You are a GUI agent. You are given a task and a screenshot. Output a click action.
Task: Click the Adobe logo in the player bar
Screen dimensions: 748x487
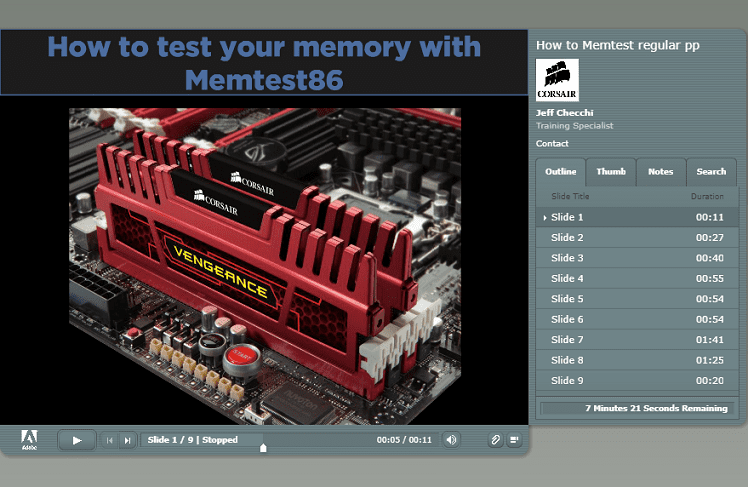[x=29, y=440]
